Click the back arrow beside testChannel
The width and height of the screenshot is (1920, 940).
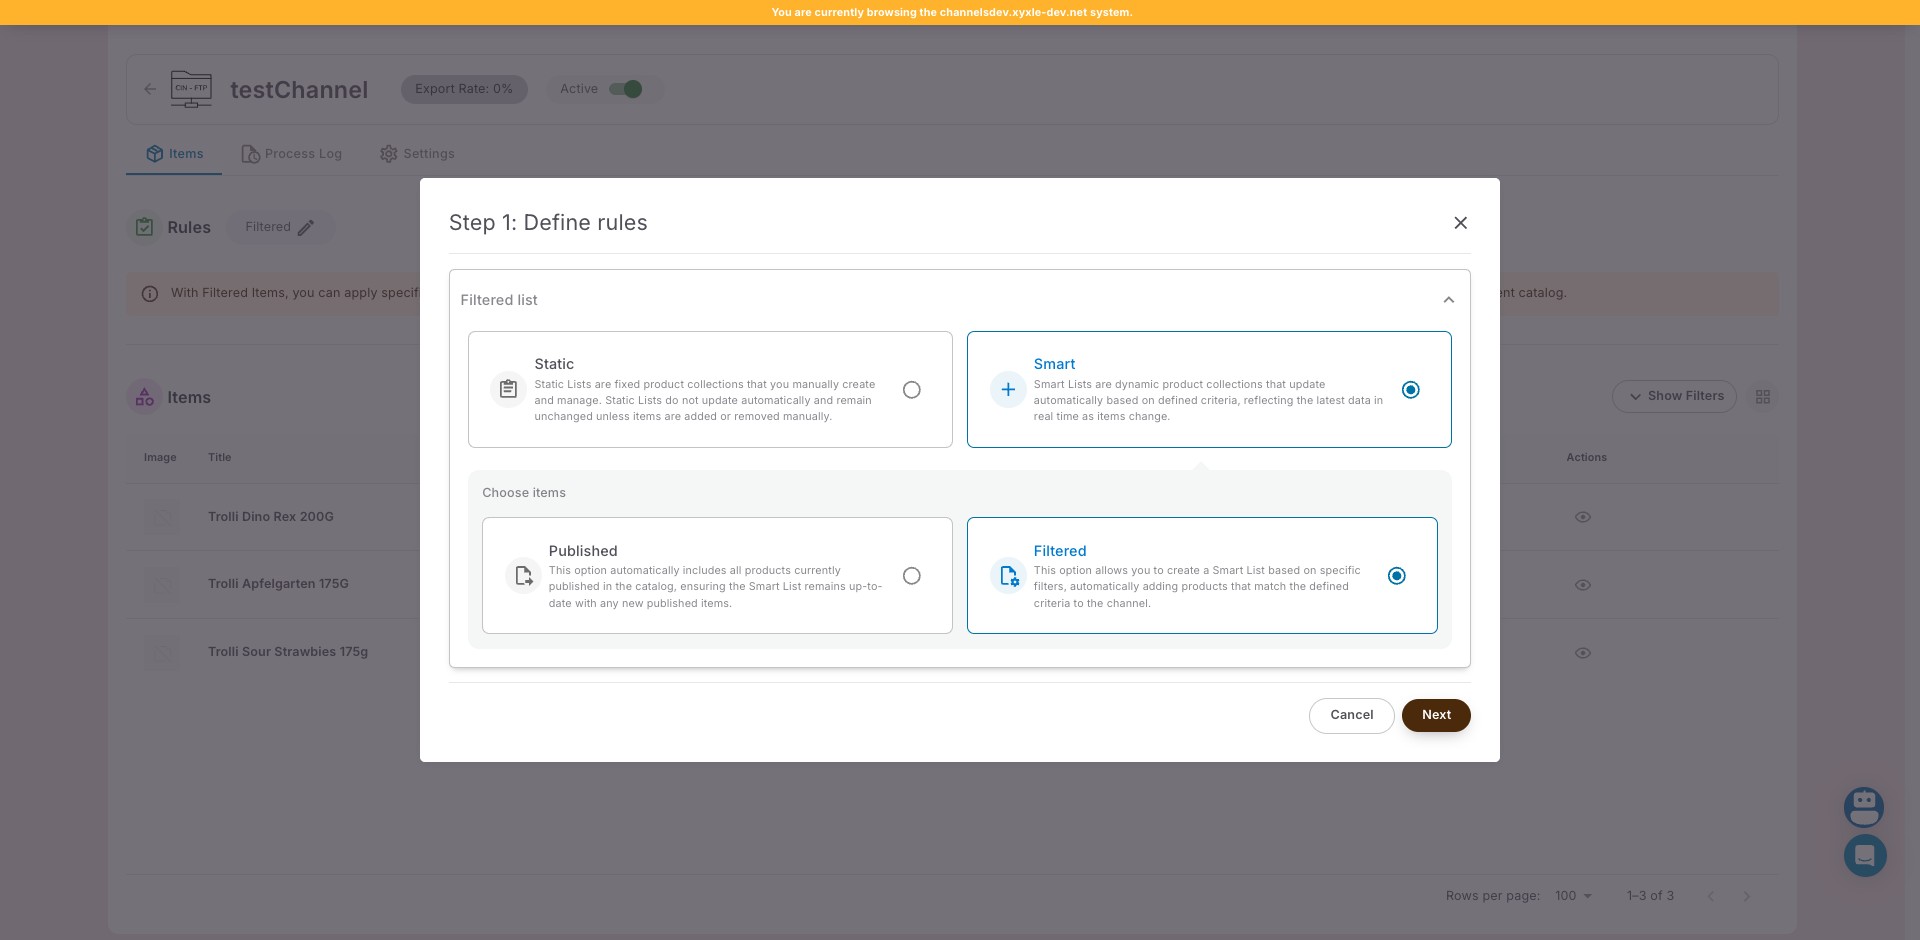coord(150,89)
